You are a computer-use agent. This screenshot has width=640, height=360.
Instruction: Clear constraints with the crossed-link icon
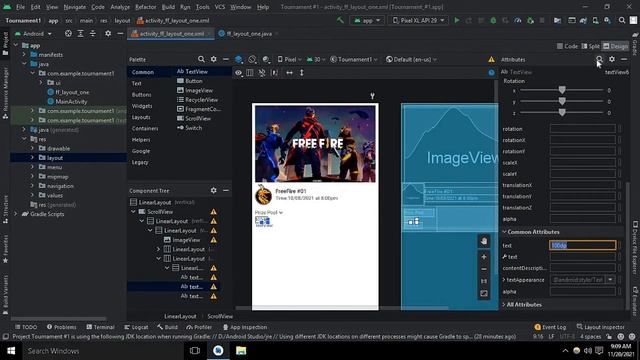262,73
